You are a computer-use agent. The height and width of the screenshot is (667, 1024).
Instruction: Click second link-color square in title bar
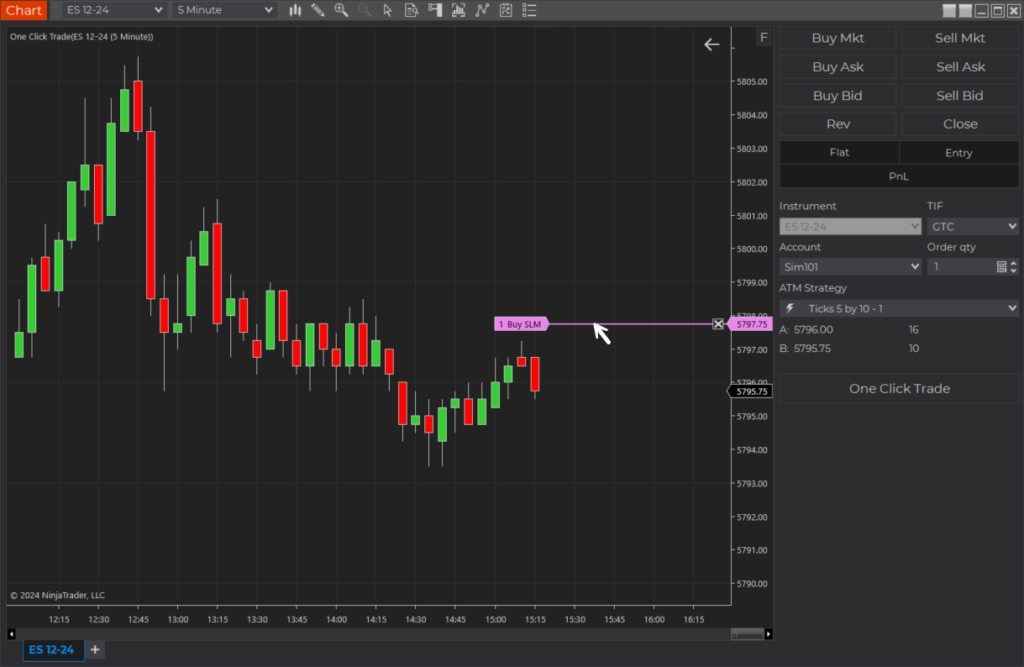click(x=965, y=10)
